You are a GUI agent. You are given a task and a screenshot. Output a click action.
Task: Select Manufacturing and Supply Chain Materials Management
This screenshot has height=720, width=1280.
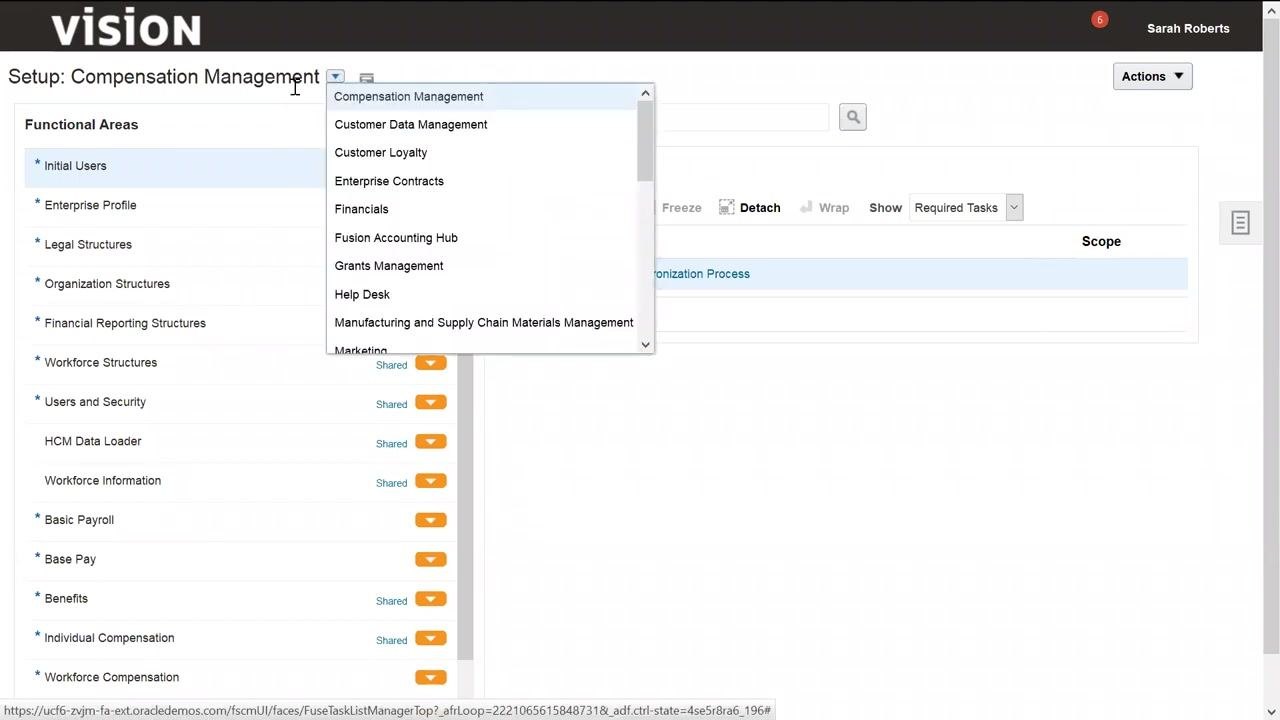482,322
